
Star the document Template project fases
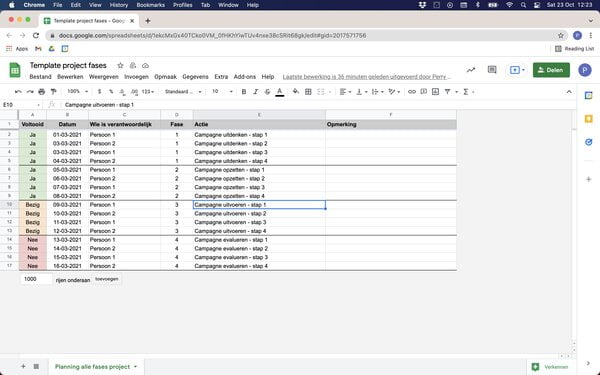(x=120, y=65)
